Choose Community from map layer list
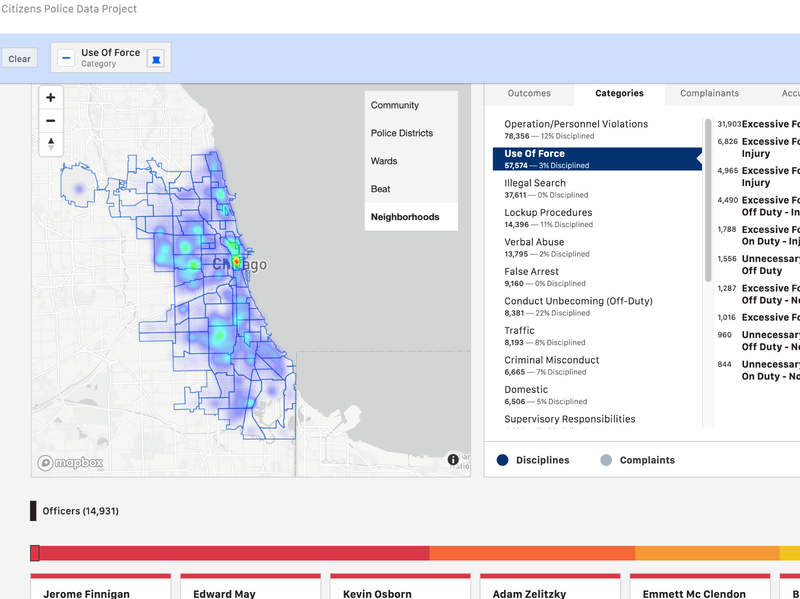Image resolution: width=800 pixels, height=599 pixels. pyautogui.click(x=395, y=105)
